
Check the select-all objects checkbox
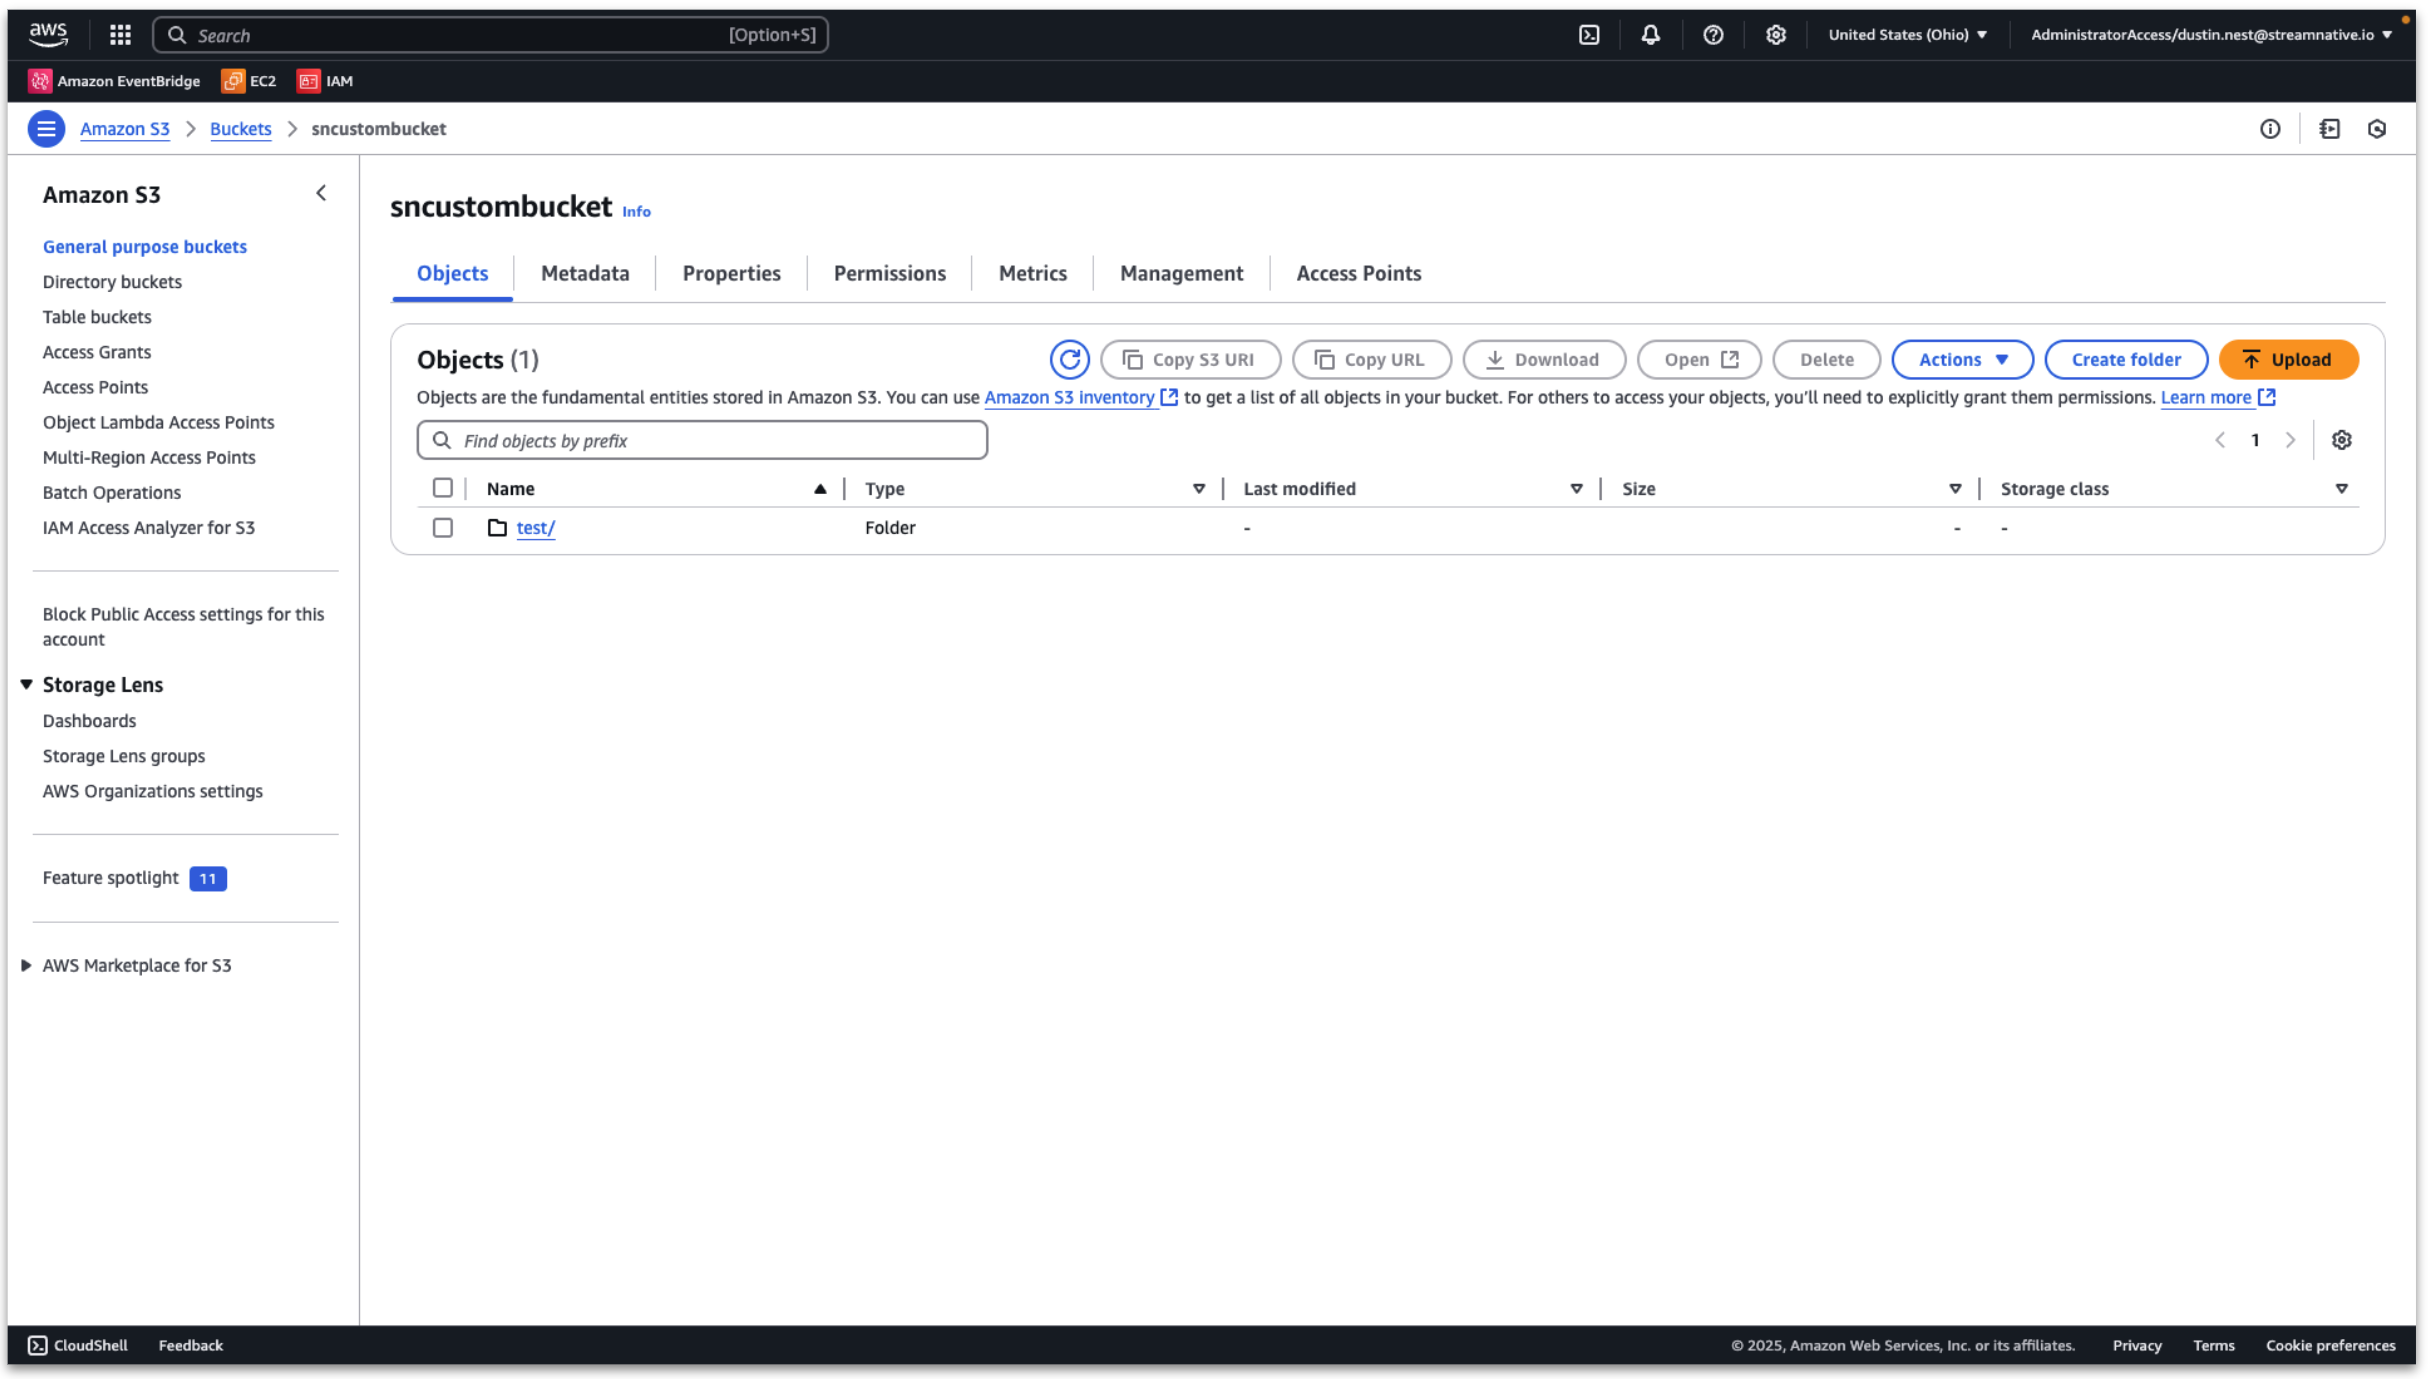tap(442, 488)
